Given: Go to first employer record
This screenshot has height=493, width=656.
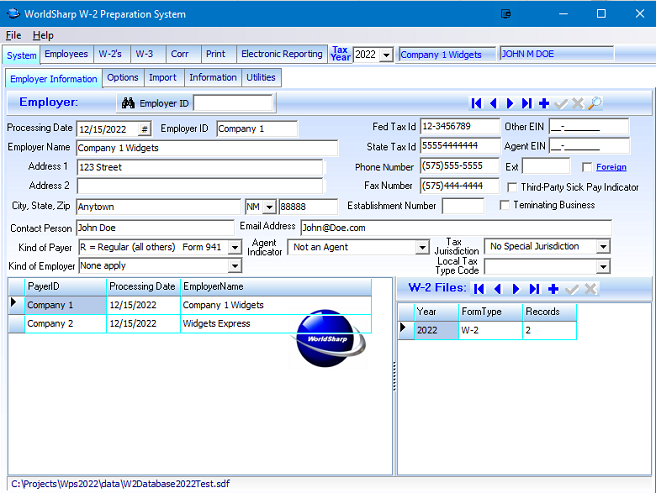Looking at the screenshot, I should tap(476, 103).
